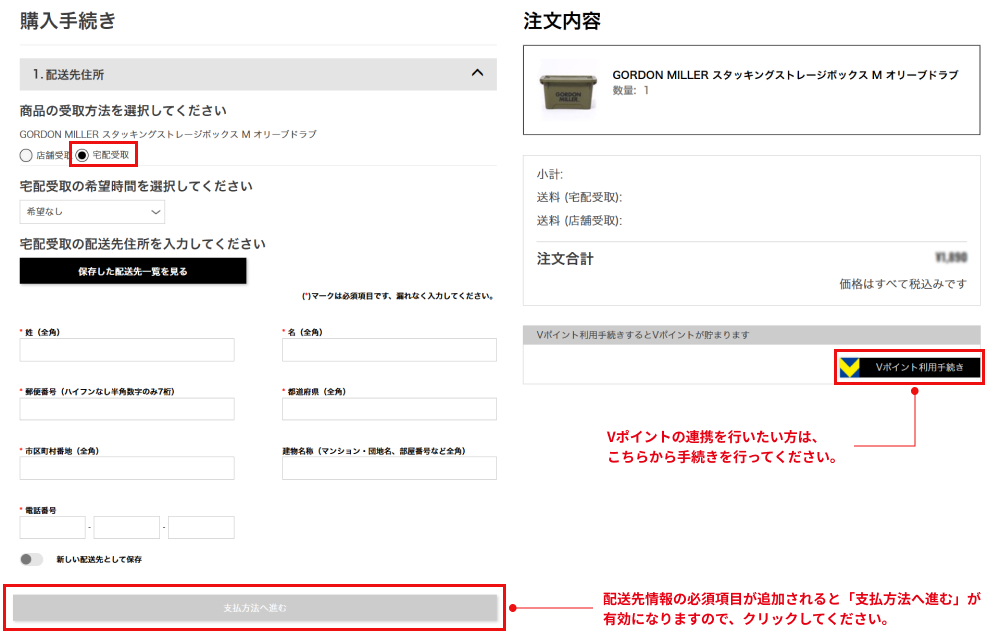
Task: Open the GORDON MILLER storage box thumbnail
Action: point(568,90)
